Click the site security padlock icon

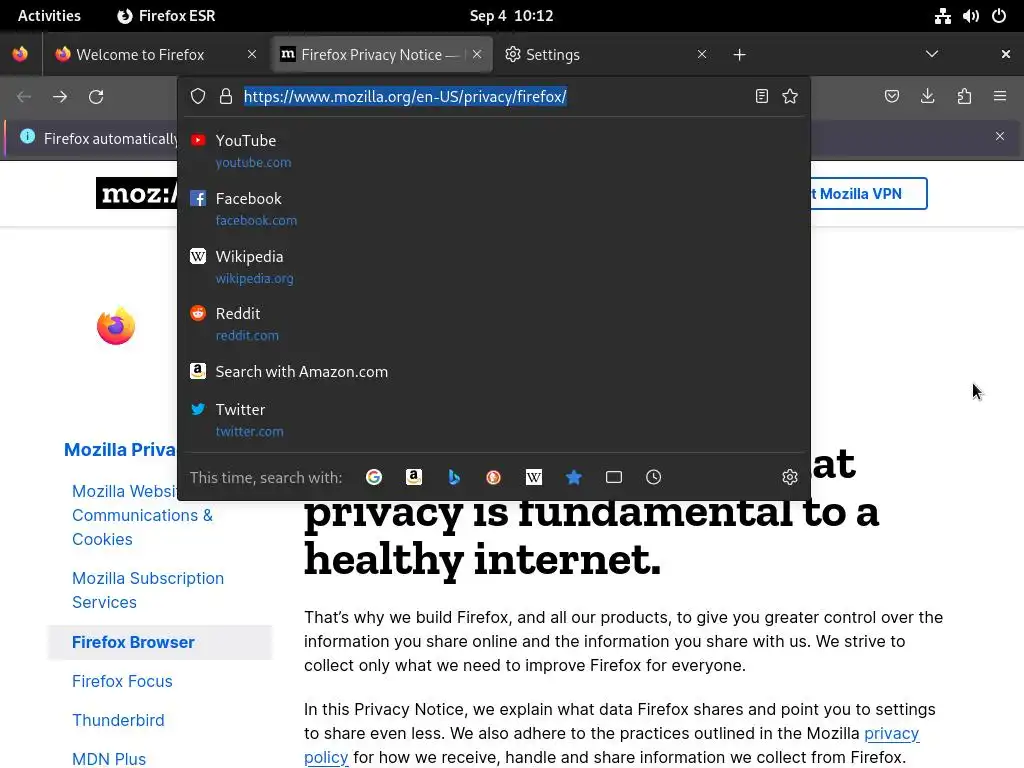226,97
